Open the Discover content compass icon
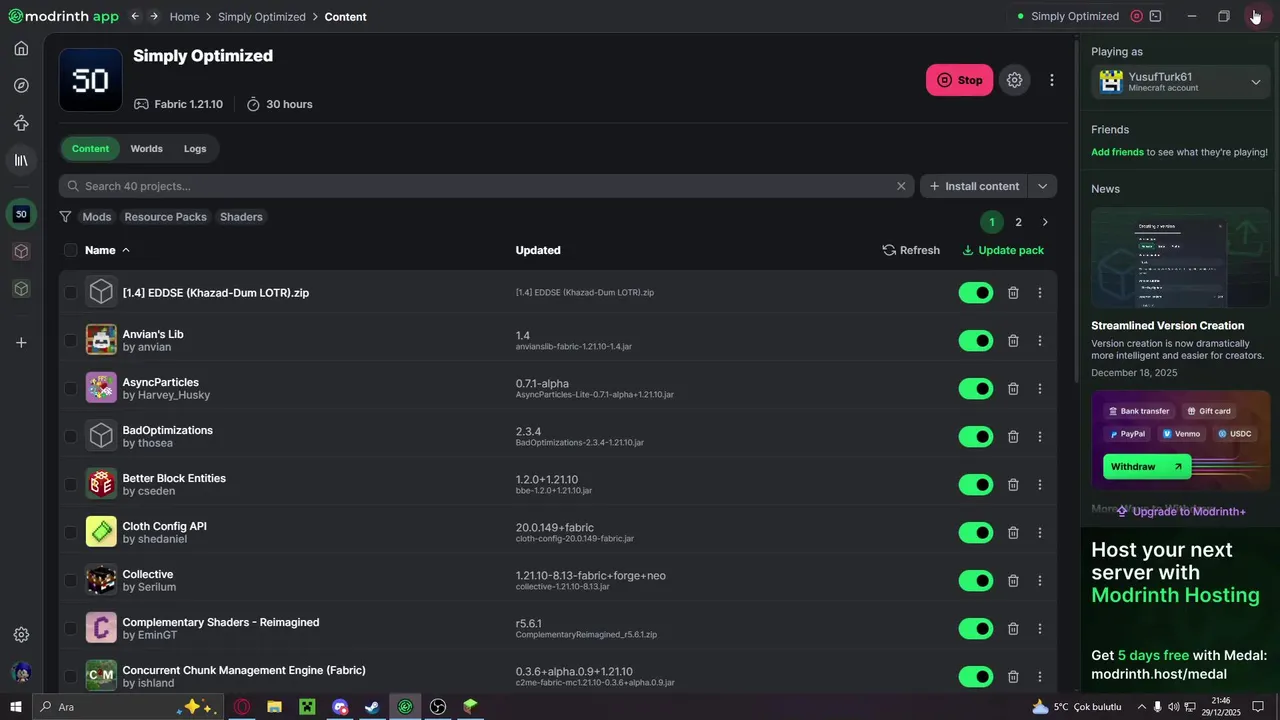1280x720 pixels. coord(21,85)
